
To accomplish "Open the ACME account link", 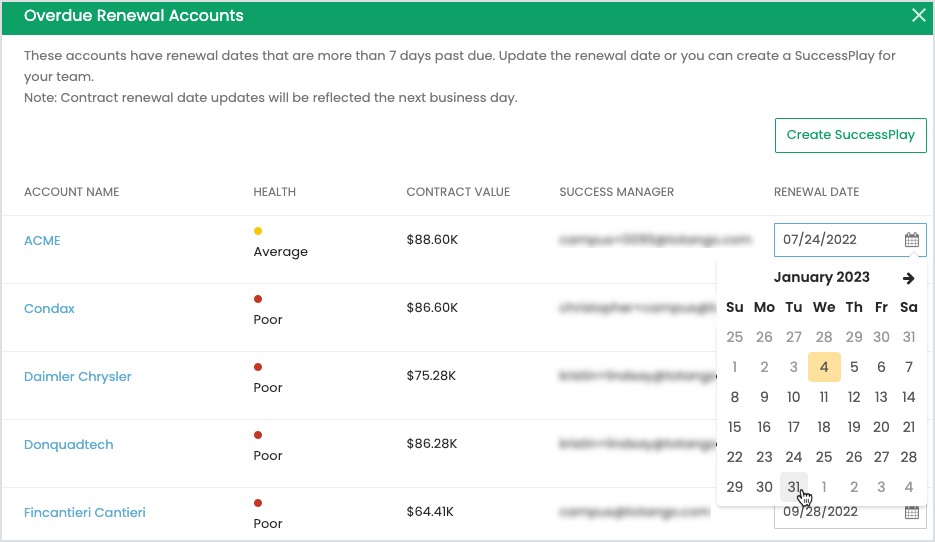I will (42, 241).
